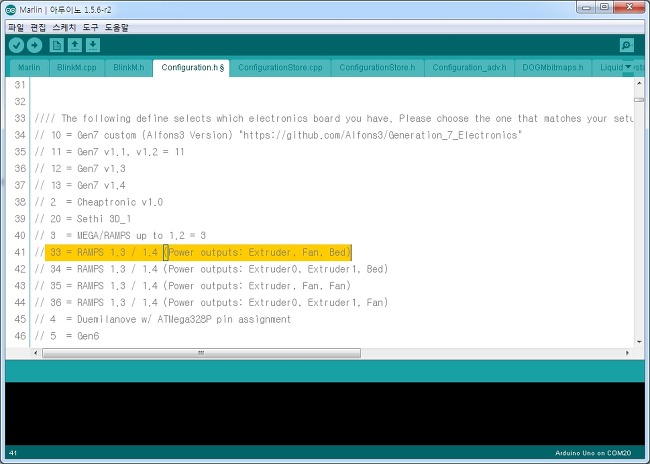This screenshot has width=650, height=464.
Task: Click the github.com/Alfons3 URL text
Action: 380,135
